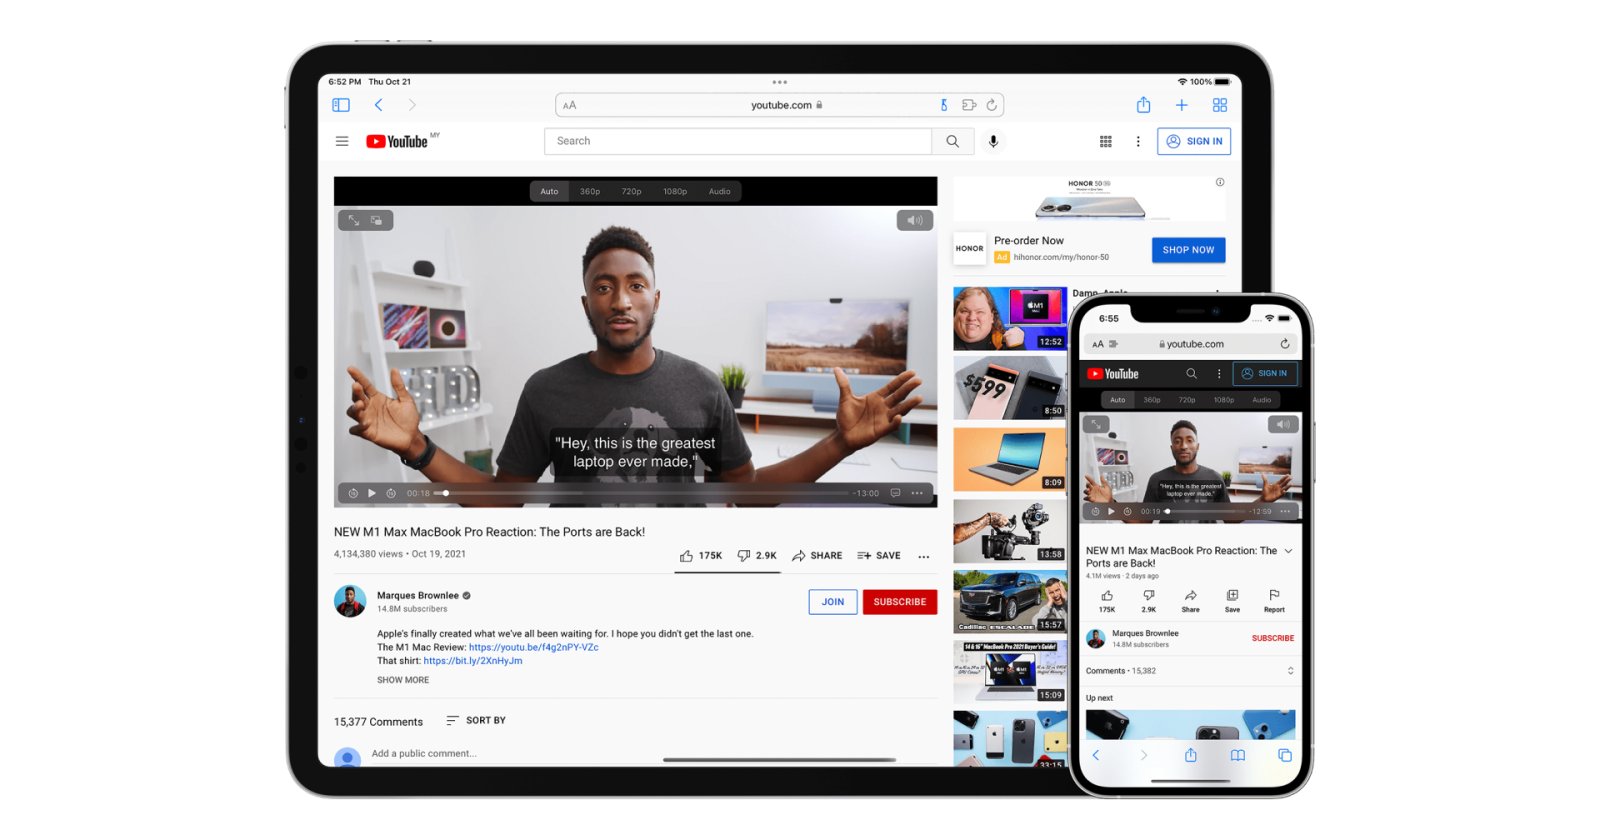Open the tab overview grid in iPad Safari

click(1219, 105)
